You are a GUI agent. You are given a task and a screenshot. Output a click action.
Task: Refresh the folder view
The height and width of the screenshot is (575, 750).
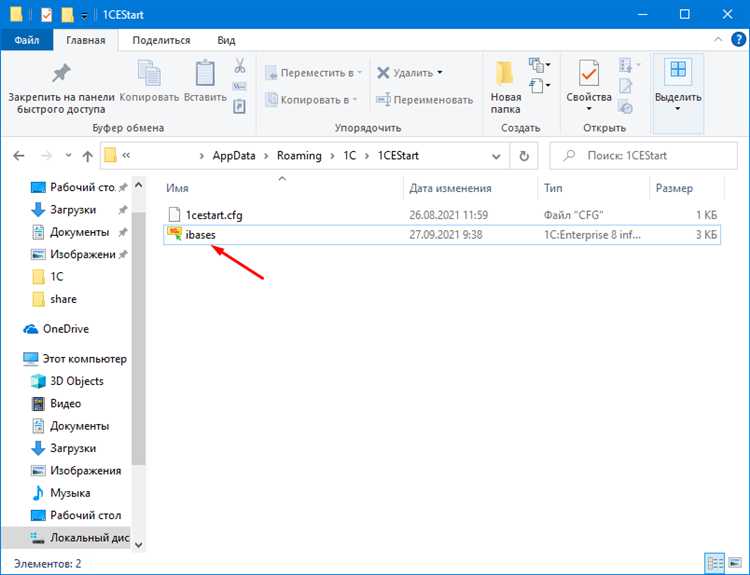pyautogui.click(x=524, y=156)
